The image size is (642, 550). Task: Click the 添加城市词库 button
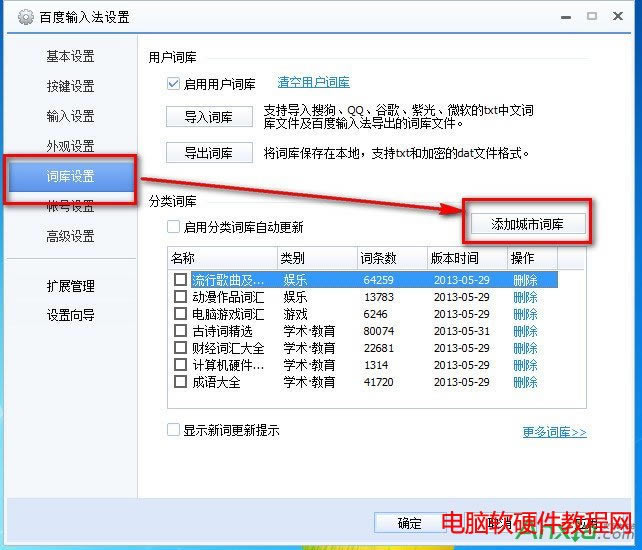click(x=527, y=224)
